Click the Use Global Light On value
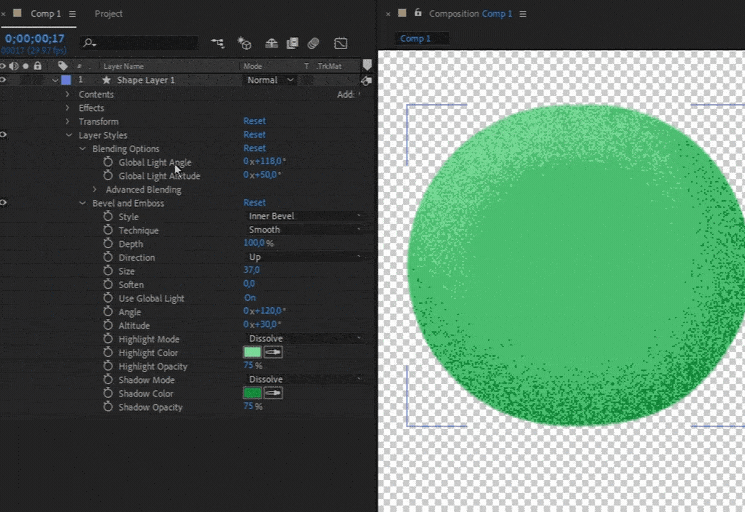 [x=250, y=298]
